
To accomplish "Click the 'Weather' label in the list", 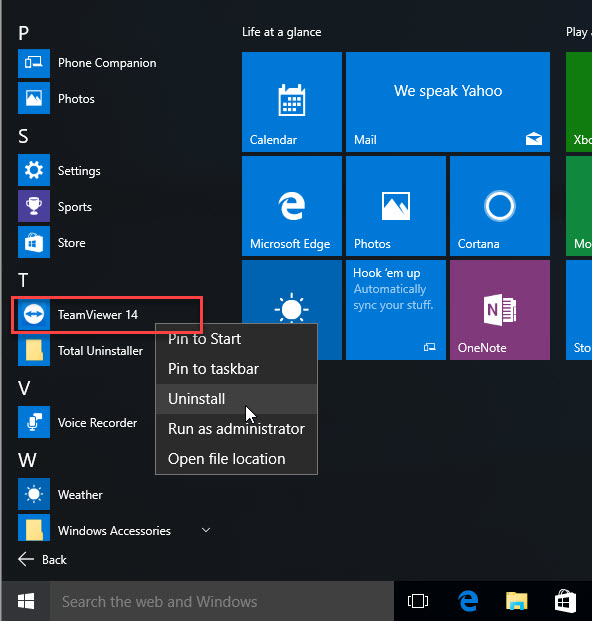I will 80,495.
